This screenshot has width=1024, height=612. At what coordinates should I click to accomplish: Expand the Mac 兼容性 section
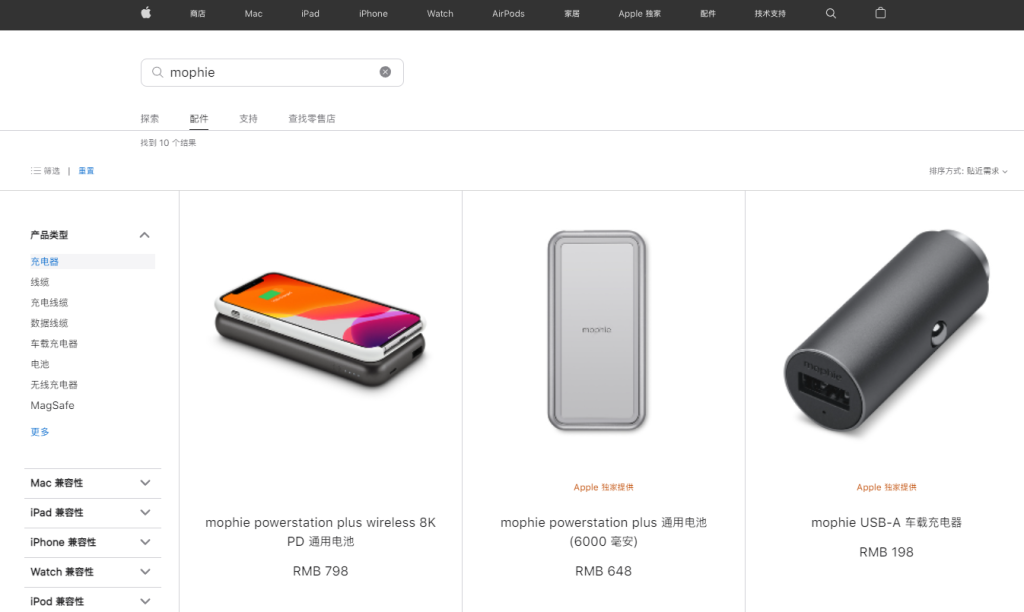(92, 483)
